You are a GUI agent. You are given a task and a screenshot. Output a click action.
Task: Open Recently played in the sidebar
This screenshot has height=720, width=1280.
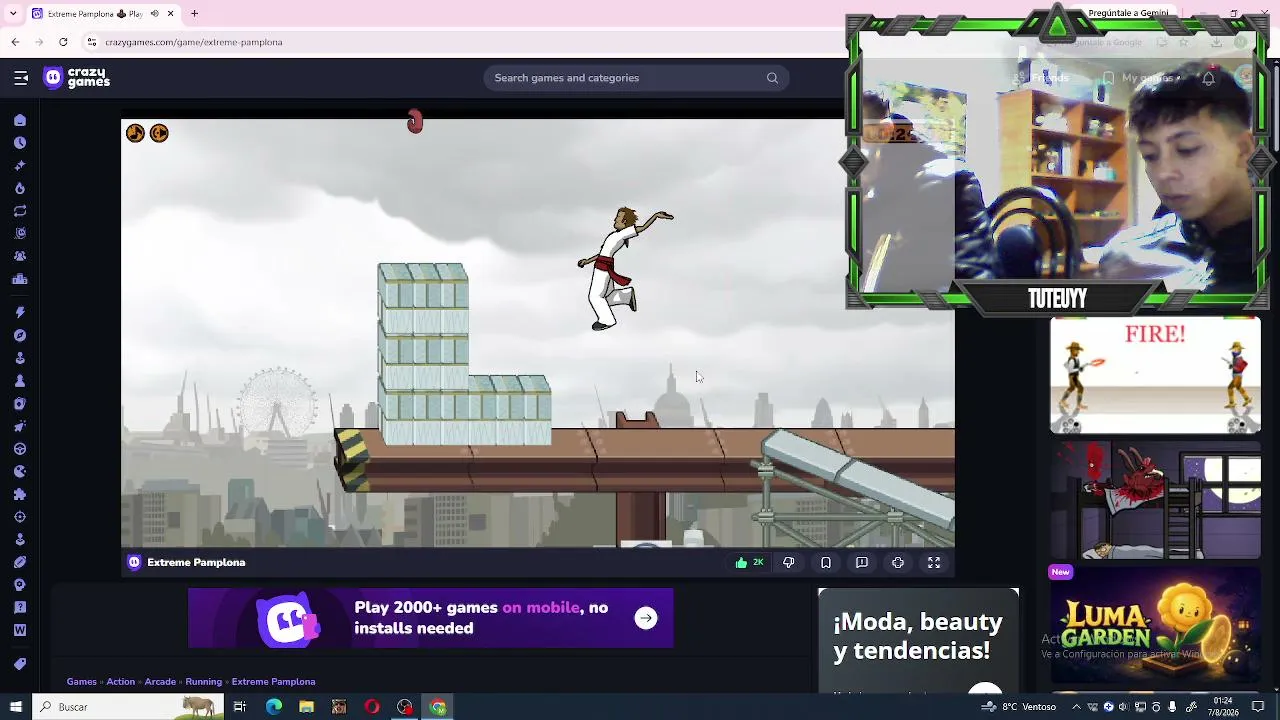tap(20, 143)
